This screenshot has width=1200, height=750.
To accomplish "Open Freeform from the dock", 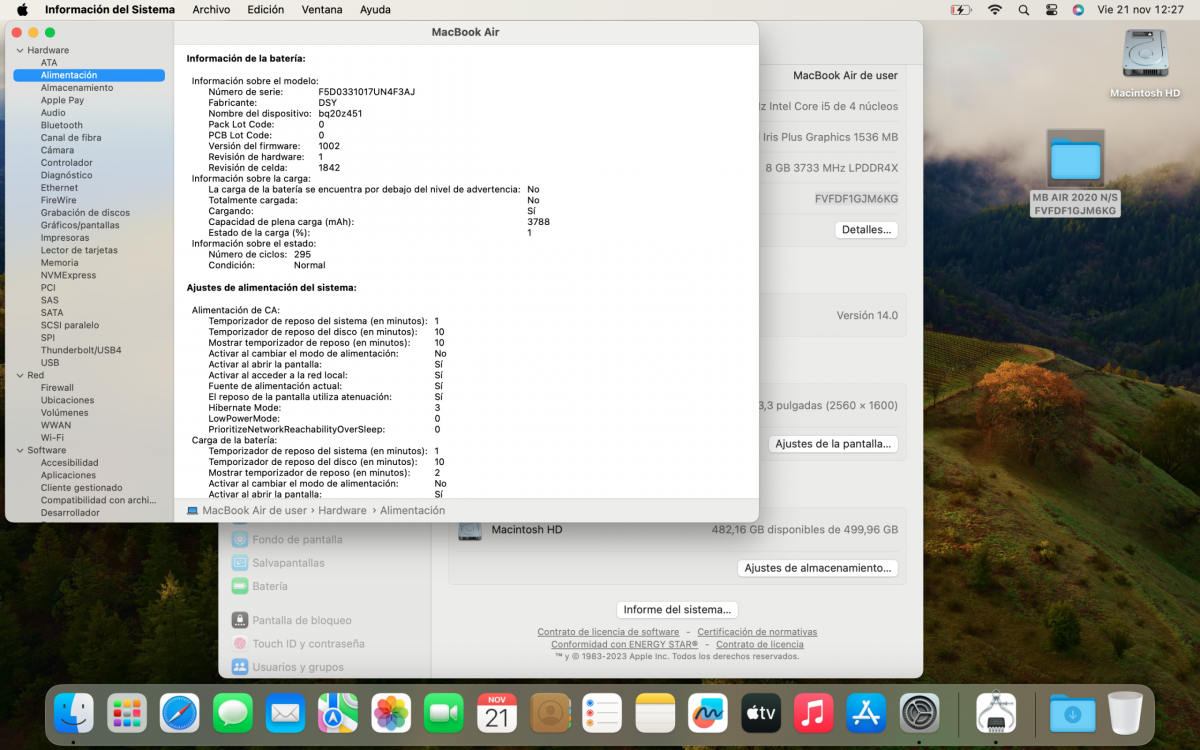I will (708, 713).
